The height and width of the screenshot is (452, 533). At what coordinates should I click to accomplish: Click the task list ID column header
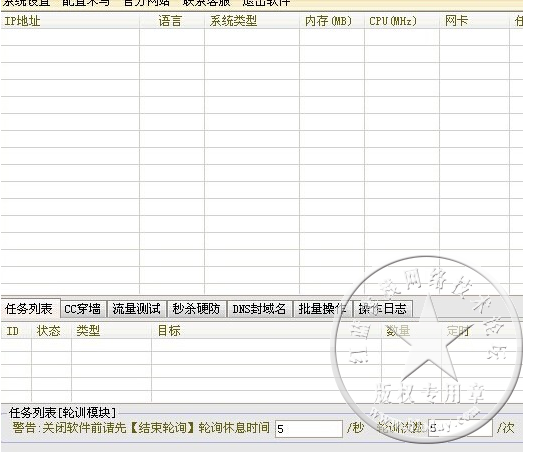tap(16, 331)
